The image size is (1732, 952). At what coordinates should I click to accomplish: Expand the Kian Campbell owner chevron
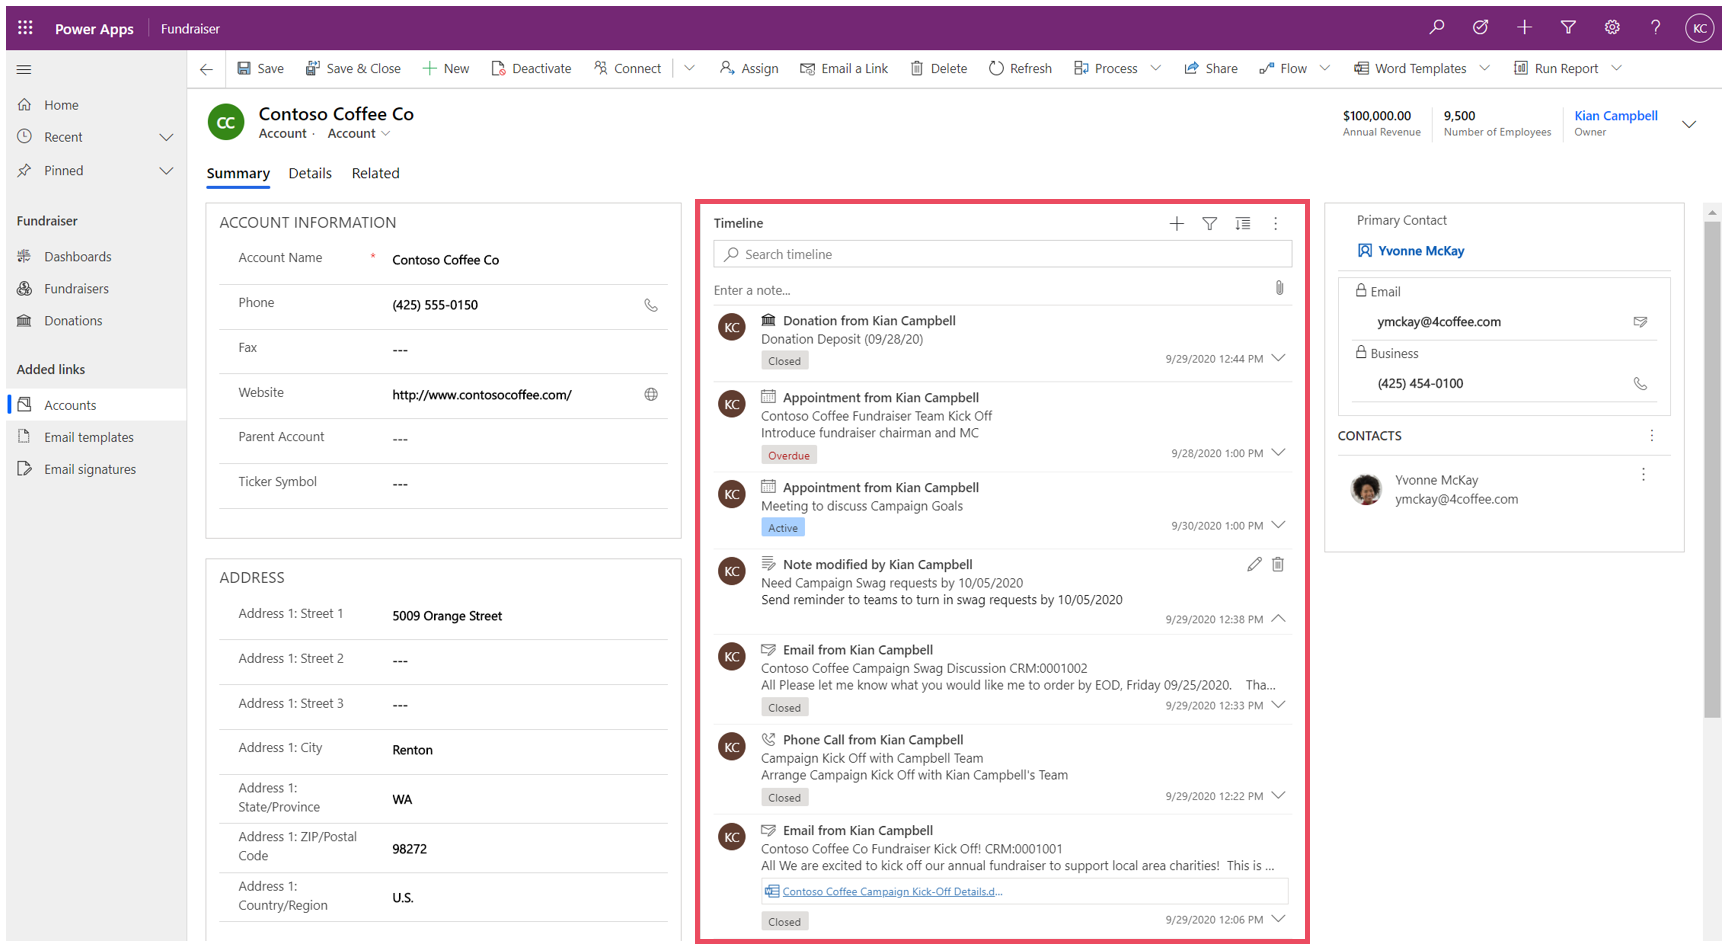click(1690, 124)
